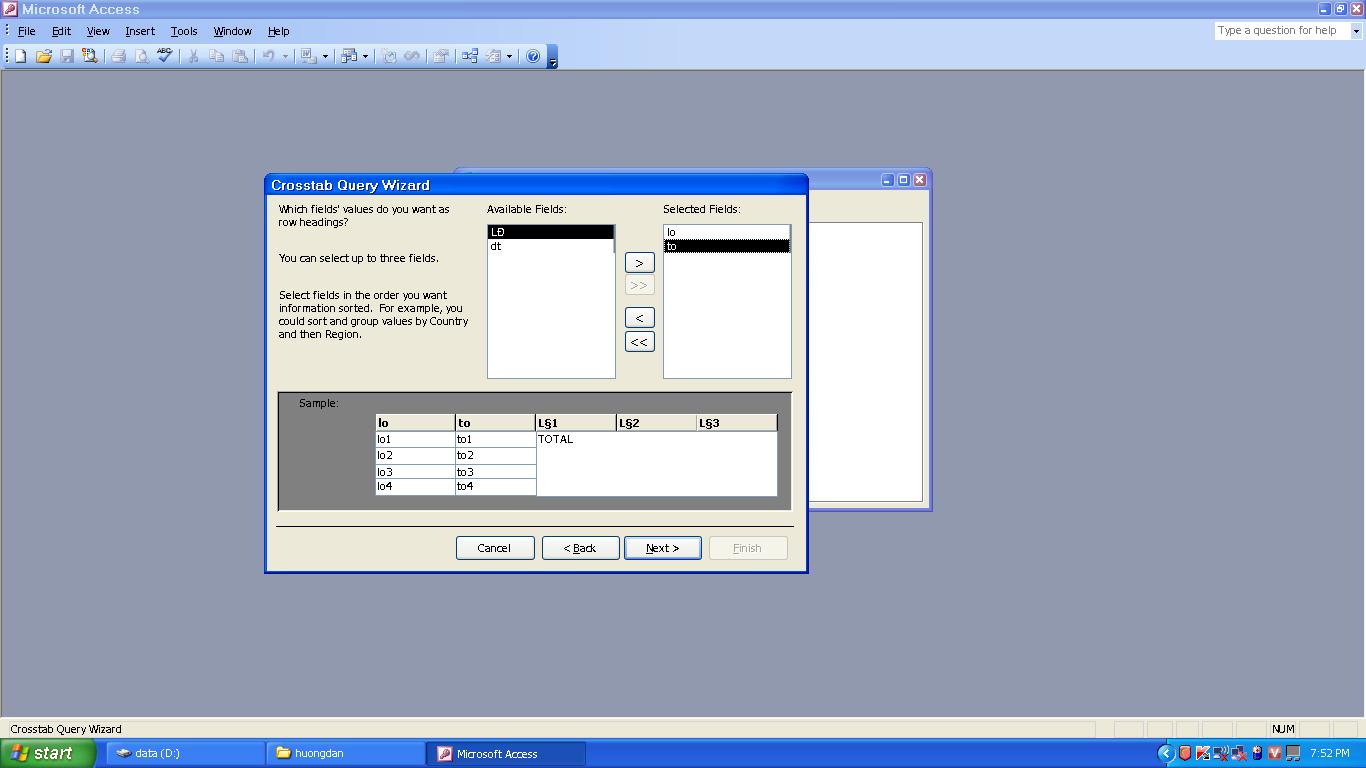The image size is (1366, 768).
Task: Click the 7:52 PM taskbar clock
Action: [1329, 753]
